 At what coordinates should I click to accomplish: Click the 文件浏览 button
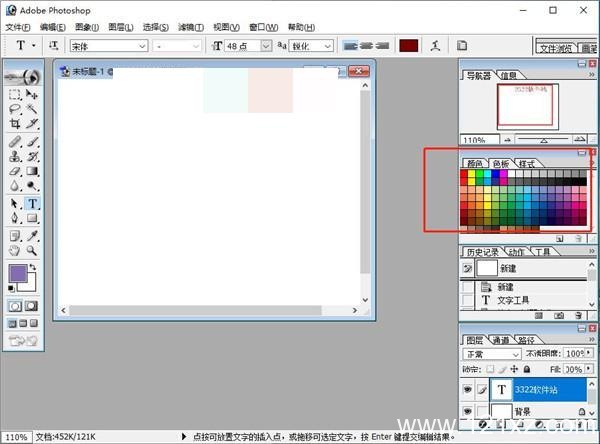click(x=556, y=47)
